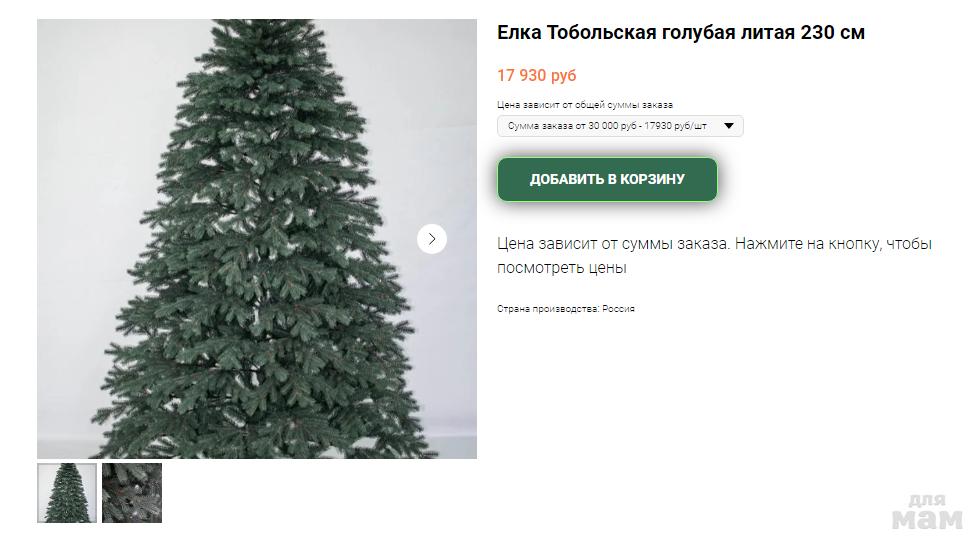The width and height of the screenshot is (978, 544).
Task: Click '230 см' in the product title
Action: [833, 32]
